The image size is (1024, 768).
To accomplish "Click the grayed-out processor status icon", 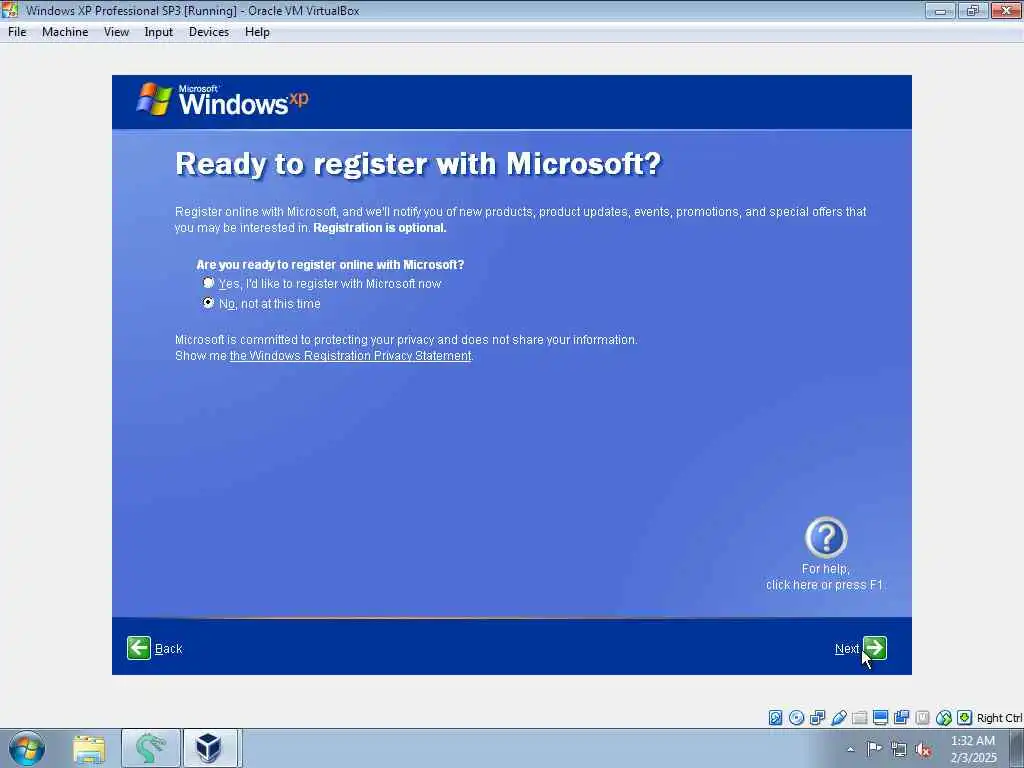I will [922, 718].
